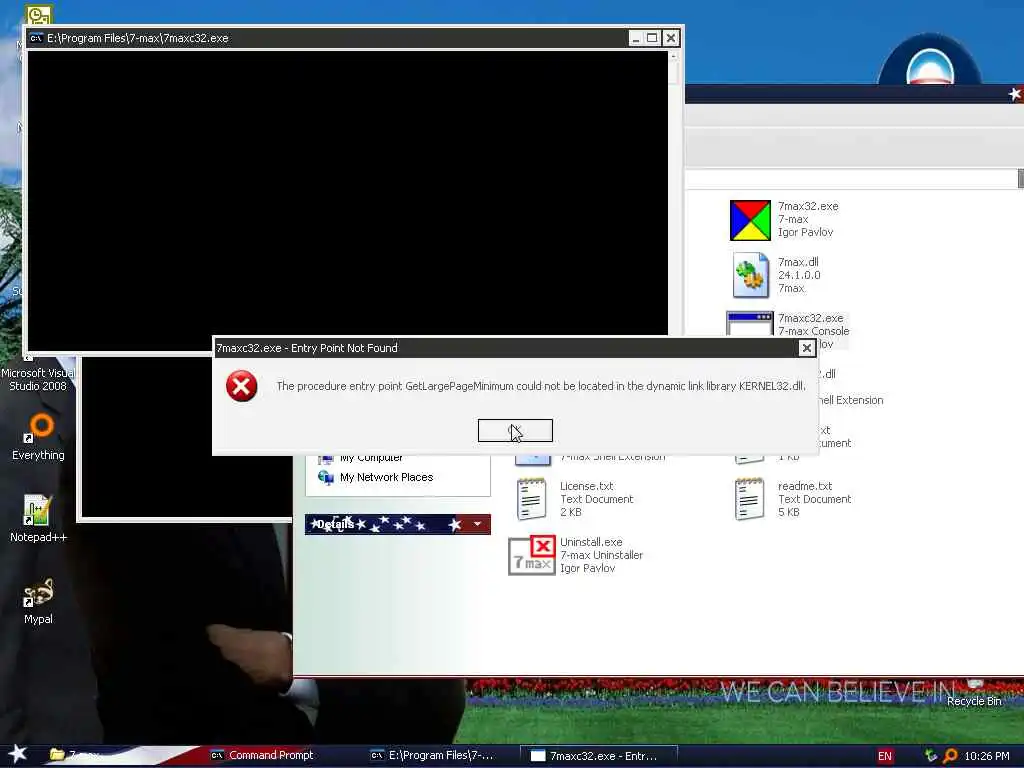
Task: Click the License.txt file name
Action: 586,486
